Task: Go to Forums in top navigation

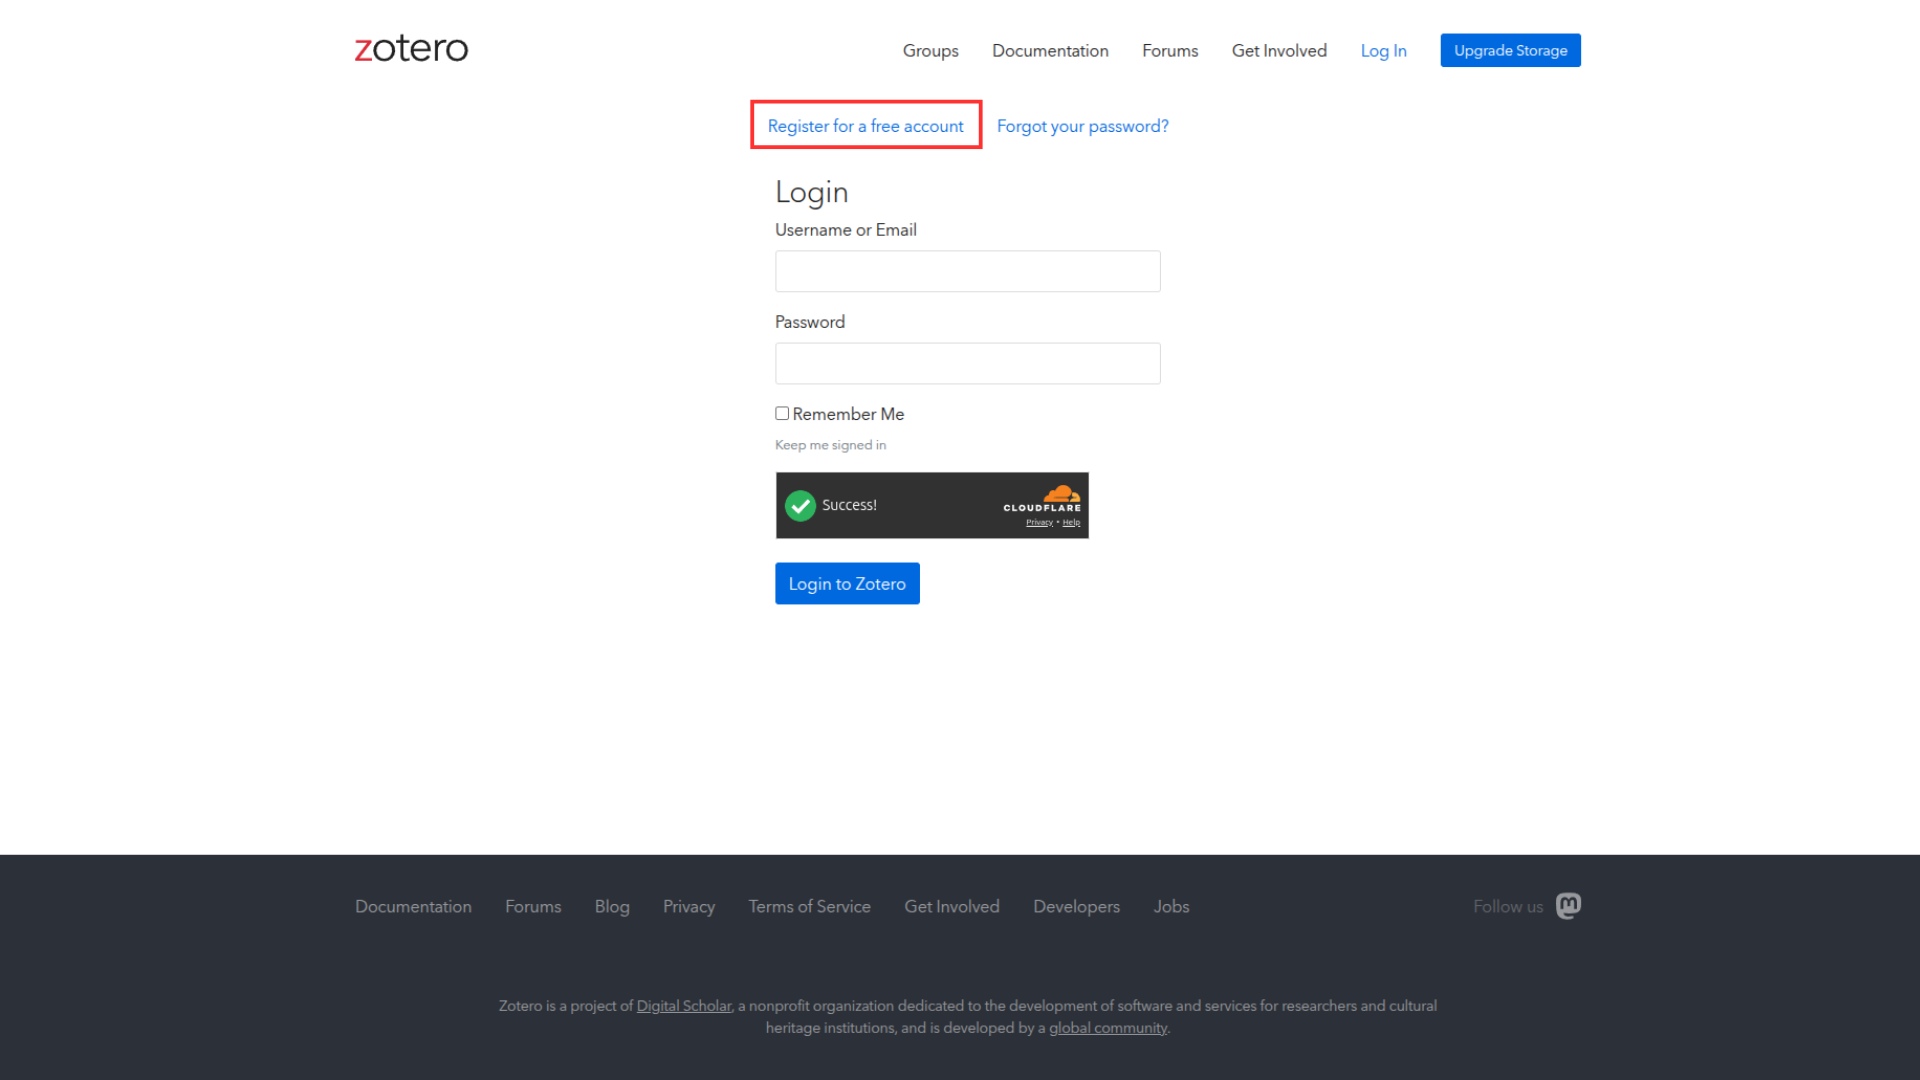Action: click(1170, 50)
